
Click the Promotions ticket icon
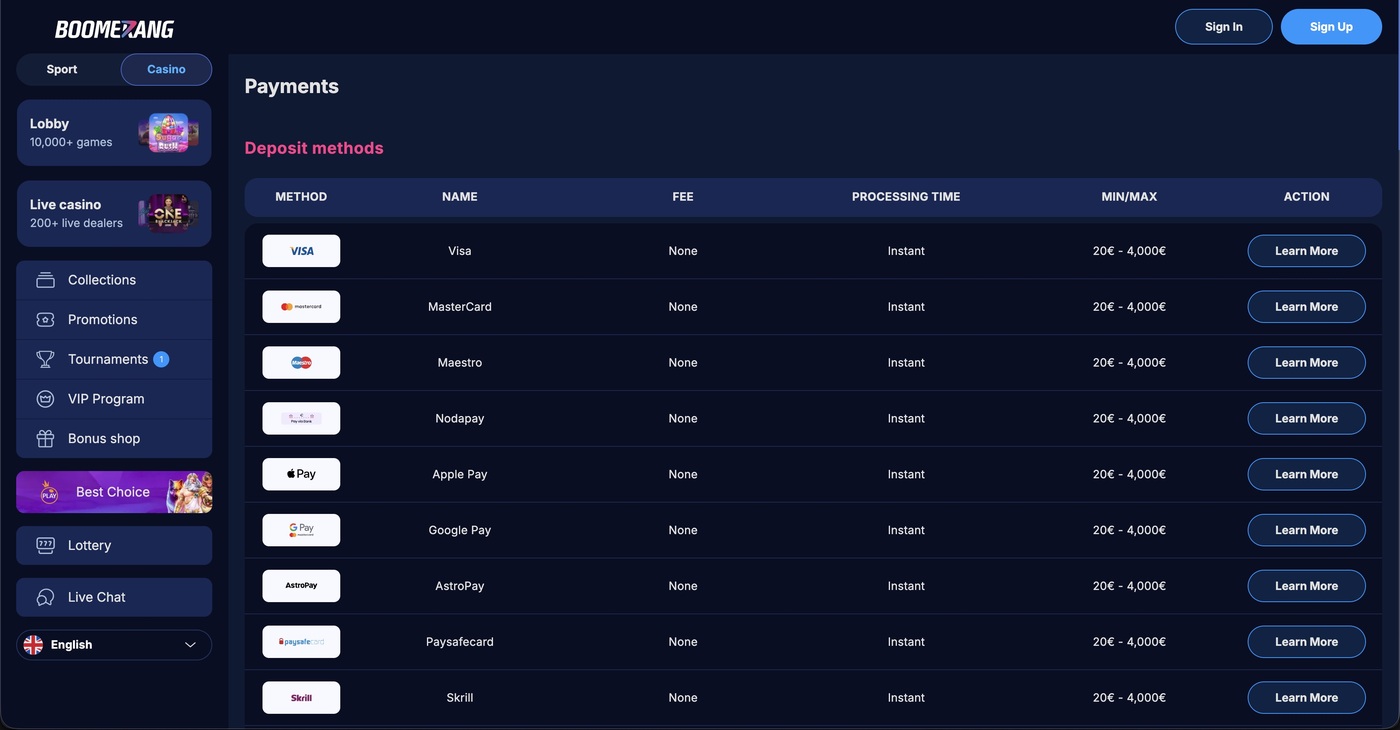pyautogui.click(x=45, y=320)
